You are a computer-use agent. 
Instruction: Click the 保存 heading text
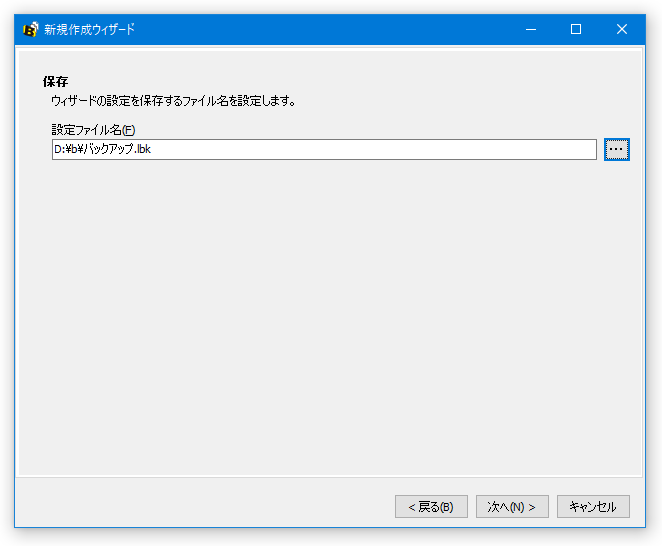click(x=55, y=81)
